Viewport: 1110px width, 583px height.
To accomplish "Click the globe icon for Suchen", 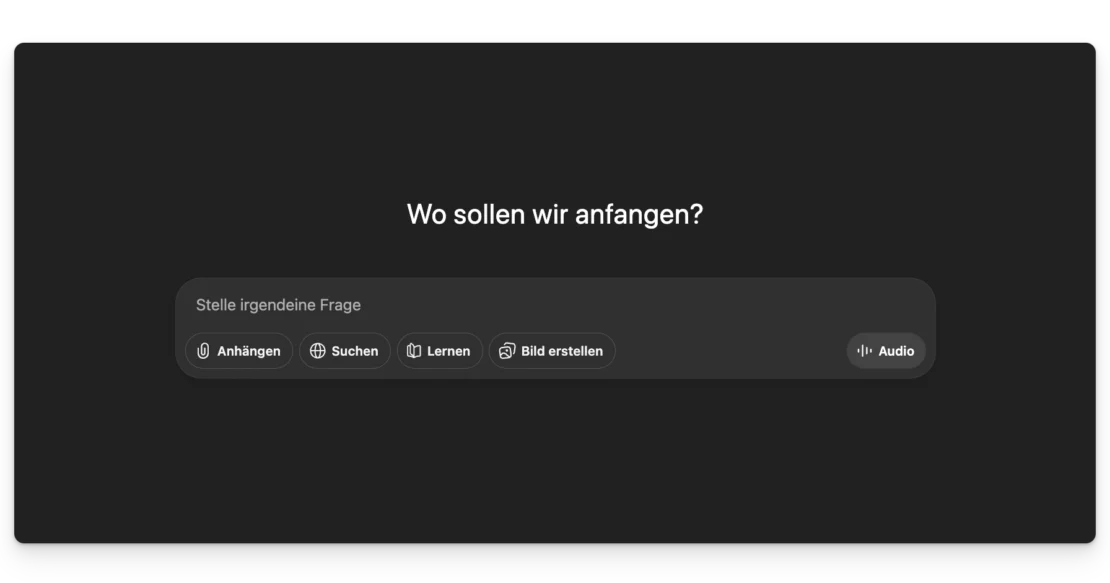I will coord(318,351).
